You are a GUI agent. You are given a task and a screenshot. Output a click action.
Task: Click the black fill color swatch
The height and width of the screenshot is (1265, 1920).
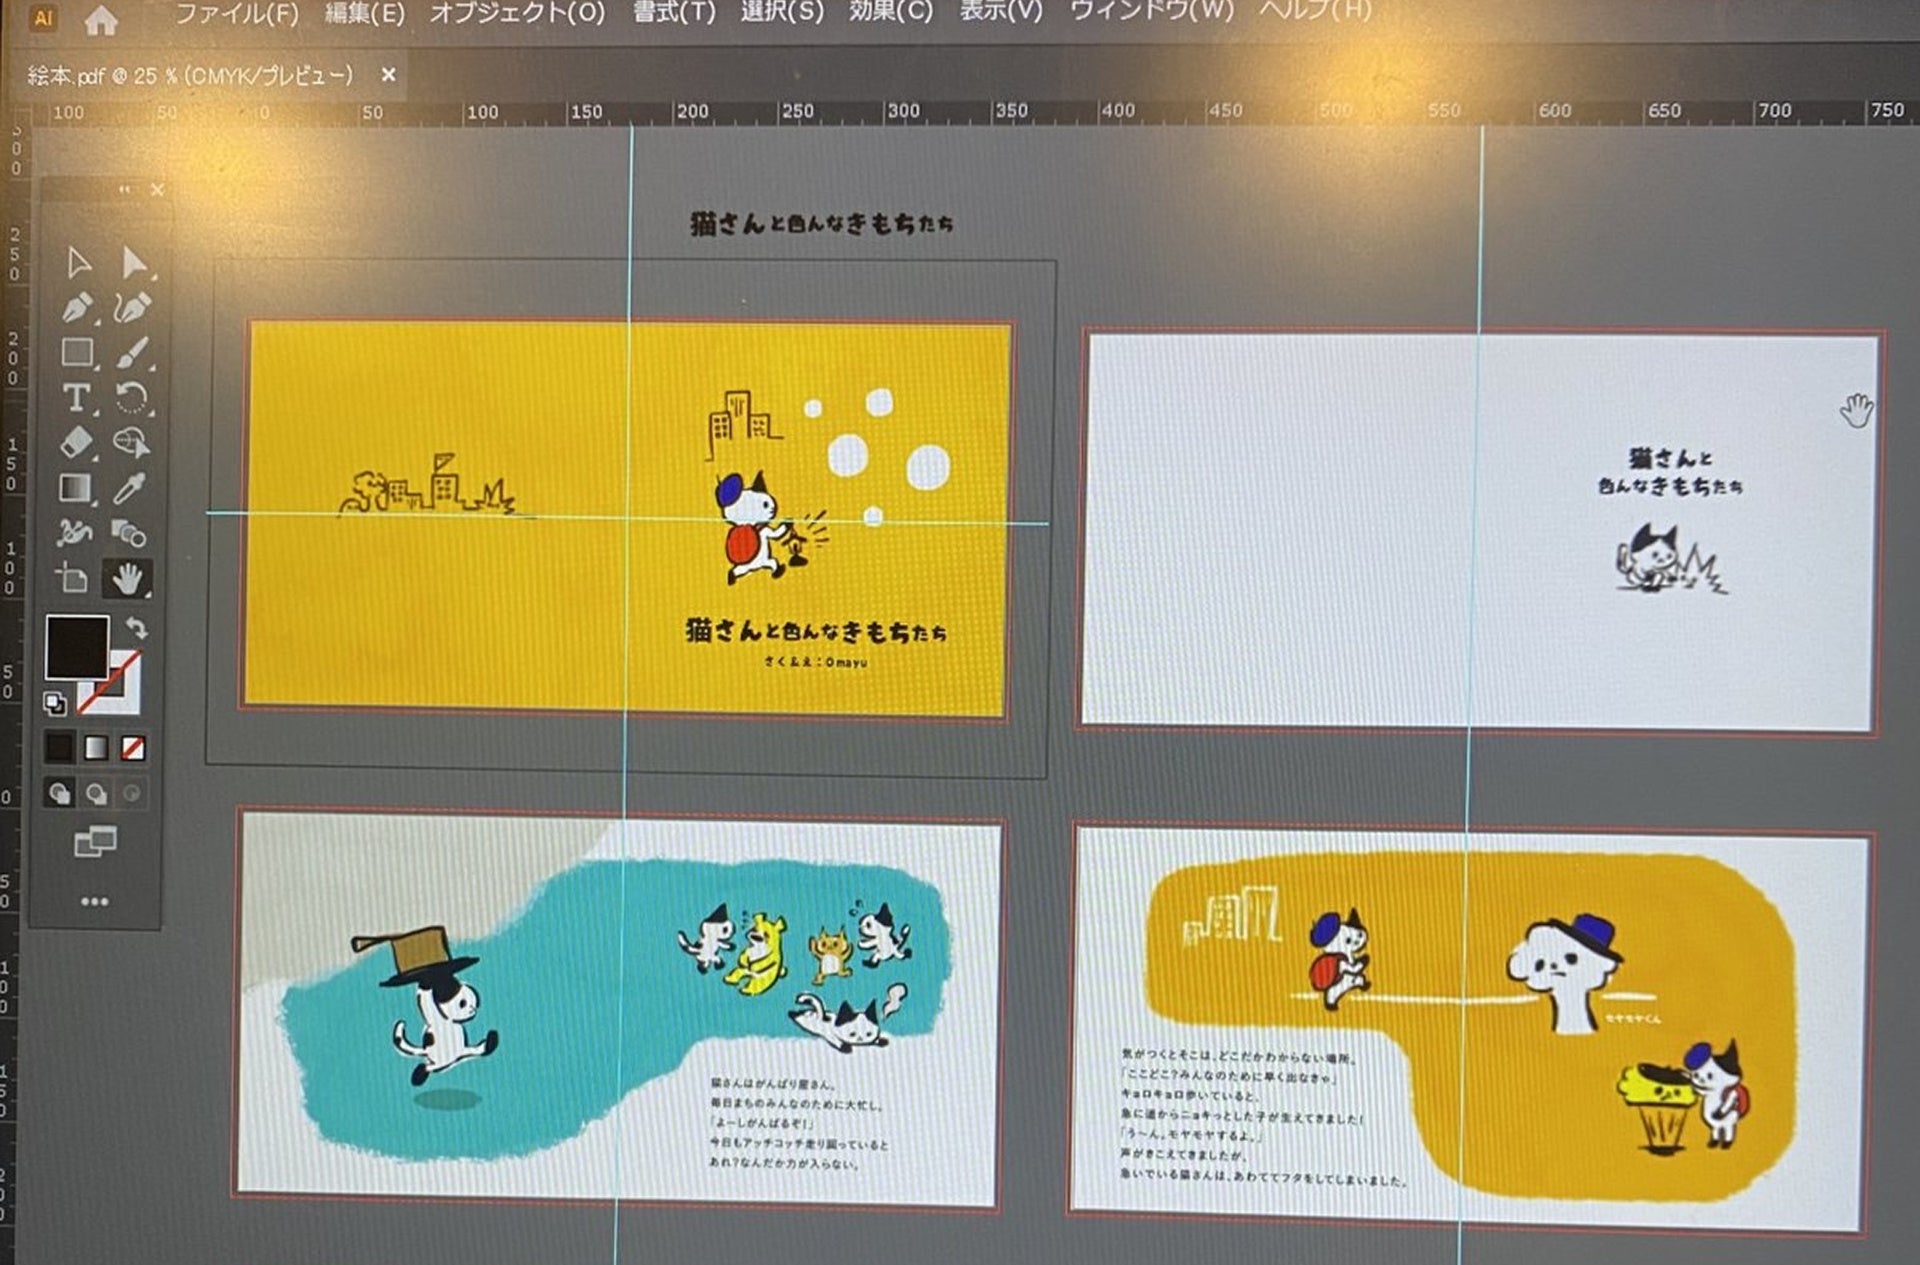pyautogui.click(x=77, y=646)
